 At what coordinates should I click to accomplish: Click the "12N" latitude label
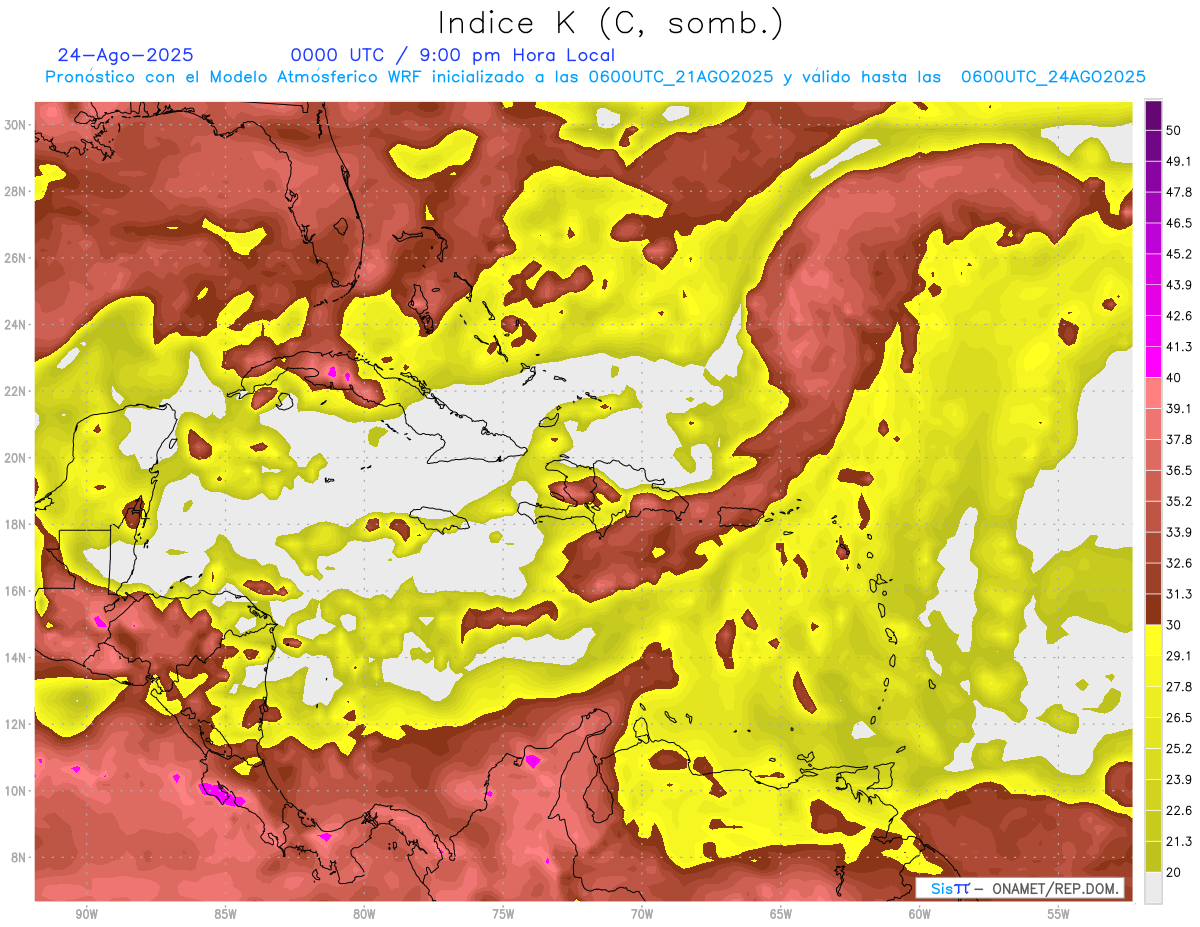coord(15,724)
